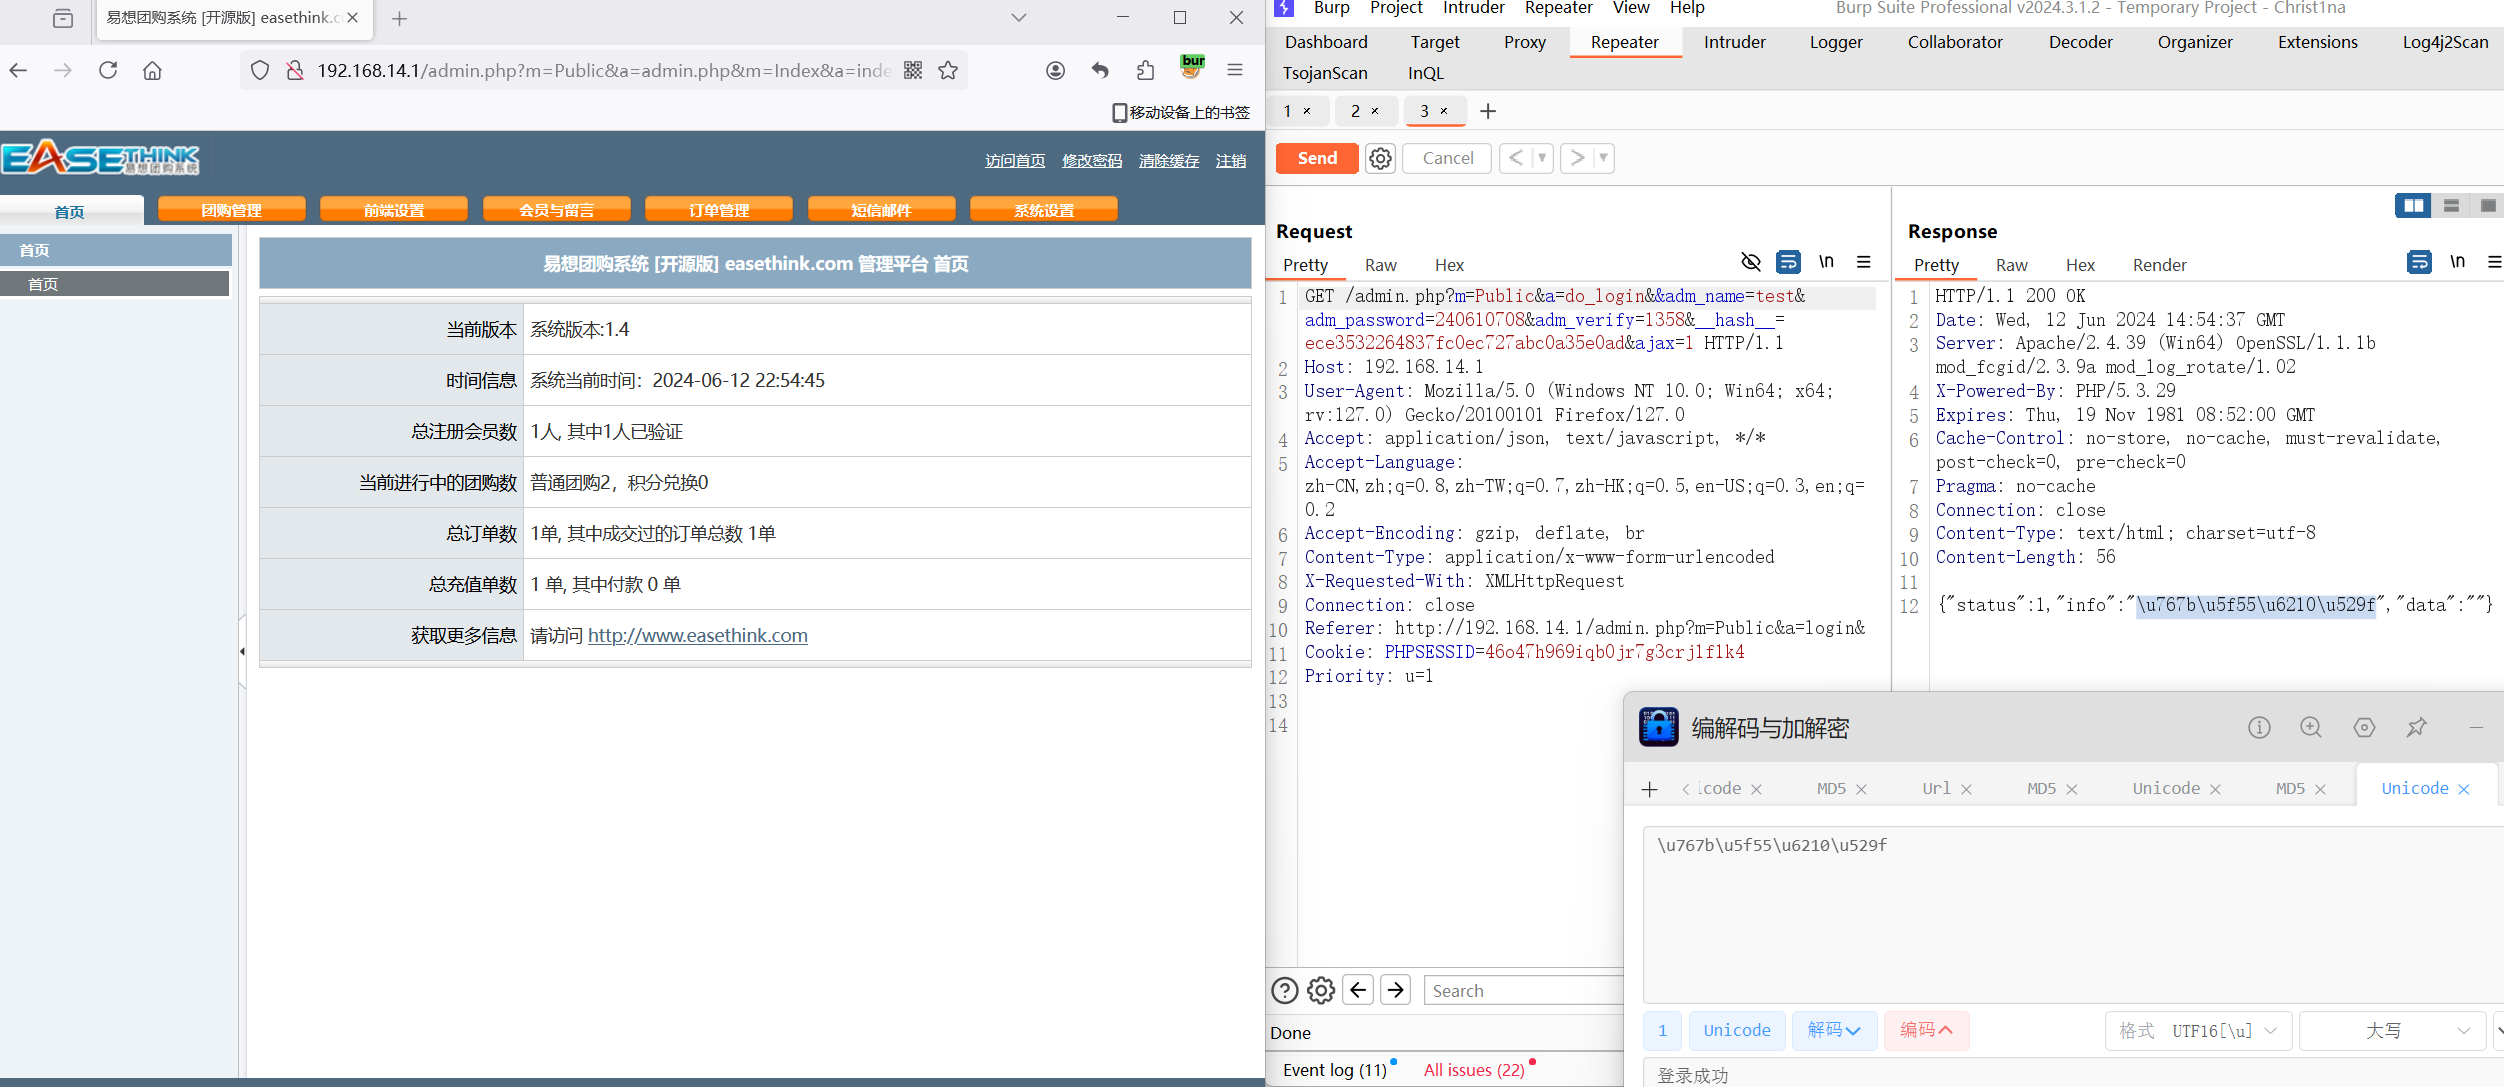
Task: Open the http://www.easethink.com link
Action: point(697,636)
